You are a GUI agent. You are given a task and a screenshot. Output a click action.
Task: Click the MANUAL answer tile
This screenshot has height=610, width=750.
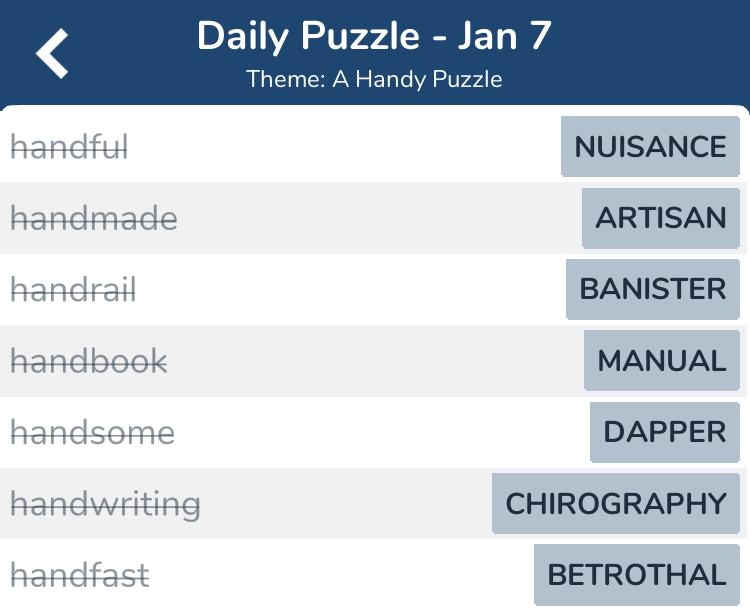point(662,360)
